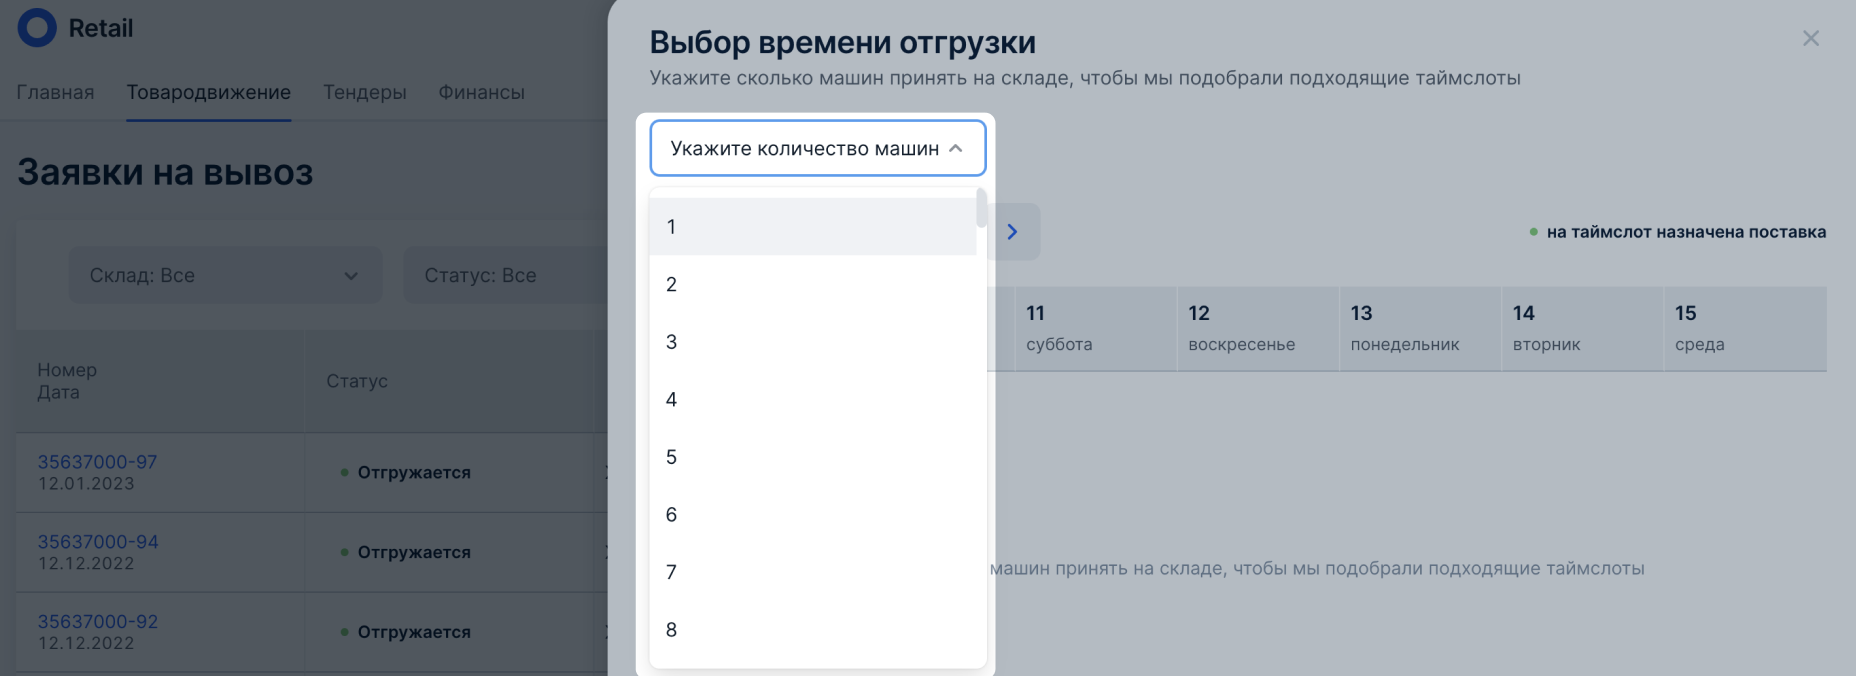
Task: Select 6 in the vehicle count list
Action: [x=812, y=515]
